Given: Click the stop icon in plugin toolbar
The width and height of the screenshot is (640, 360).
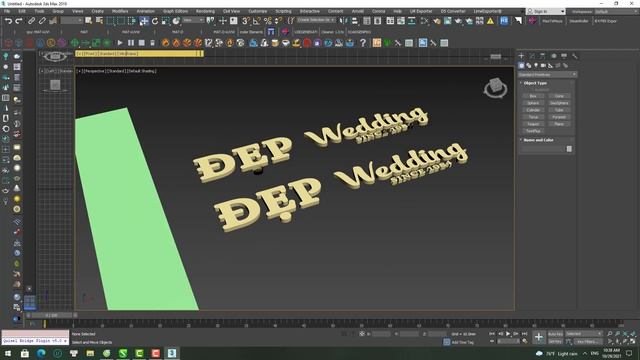Looking at the screenshot, I should click(x=142, y=43).
